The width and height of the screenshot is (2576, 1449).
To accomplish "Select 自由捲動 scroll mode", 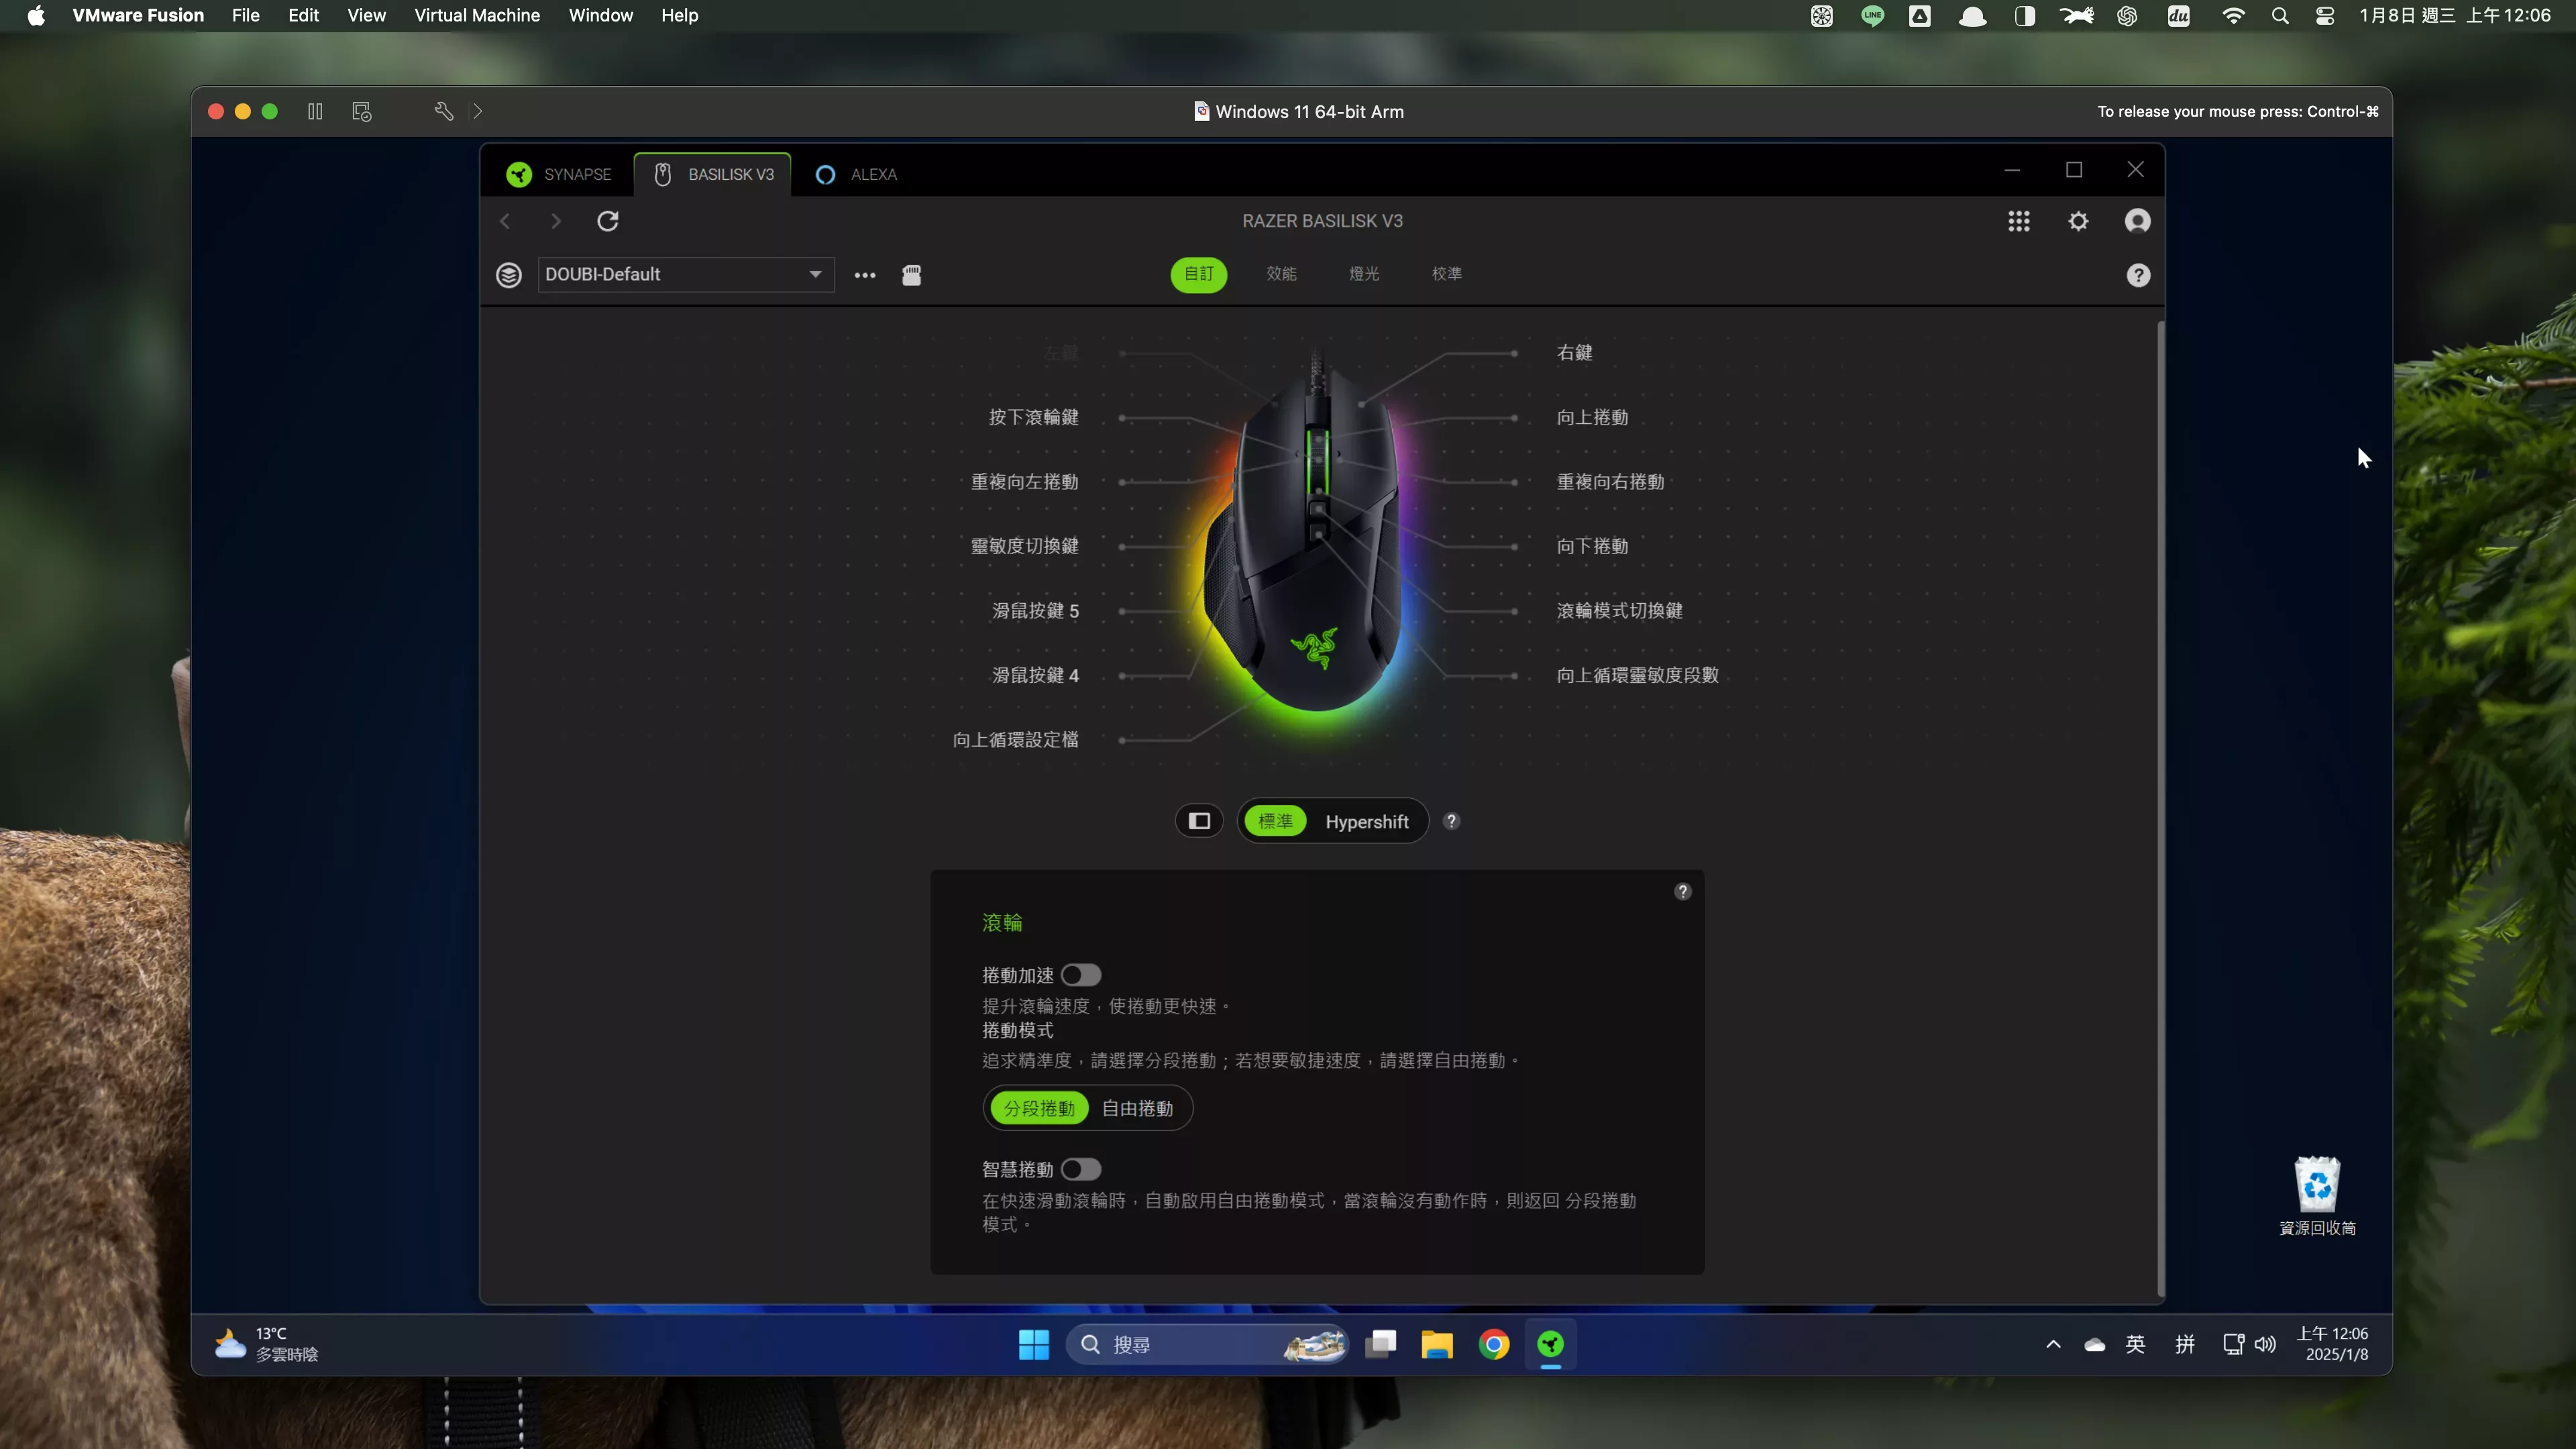I will 1137,1108.
